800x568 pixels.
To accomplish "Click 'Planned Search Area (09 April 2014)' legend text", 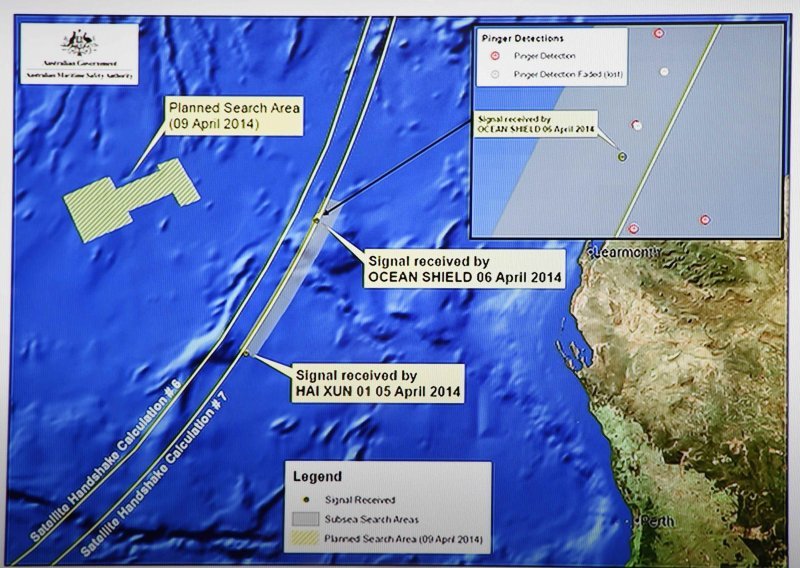I will tap(404, 539).
